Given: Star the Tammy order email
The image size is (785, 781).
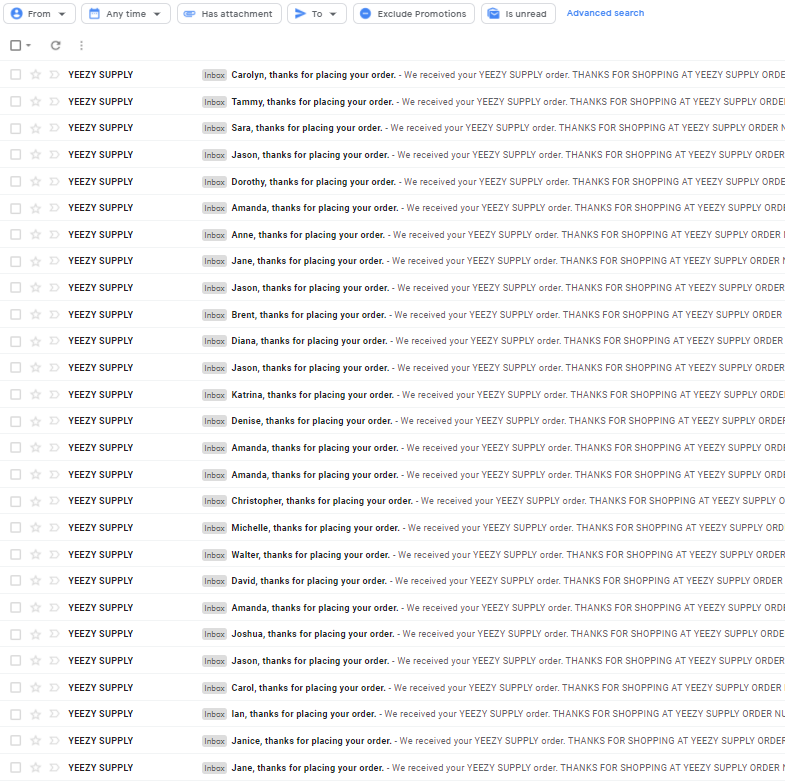Looking at the screenshot, I should click(36, 102).
